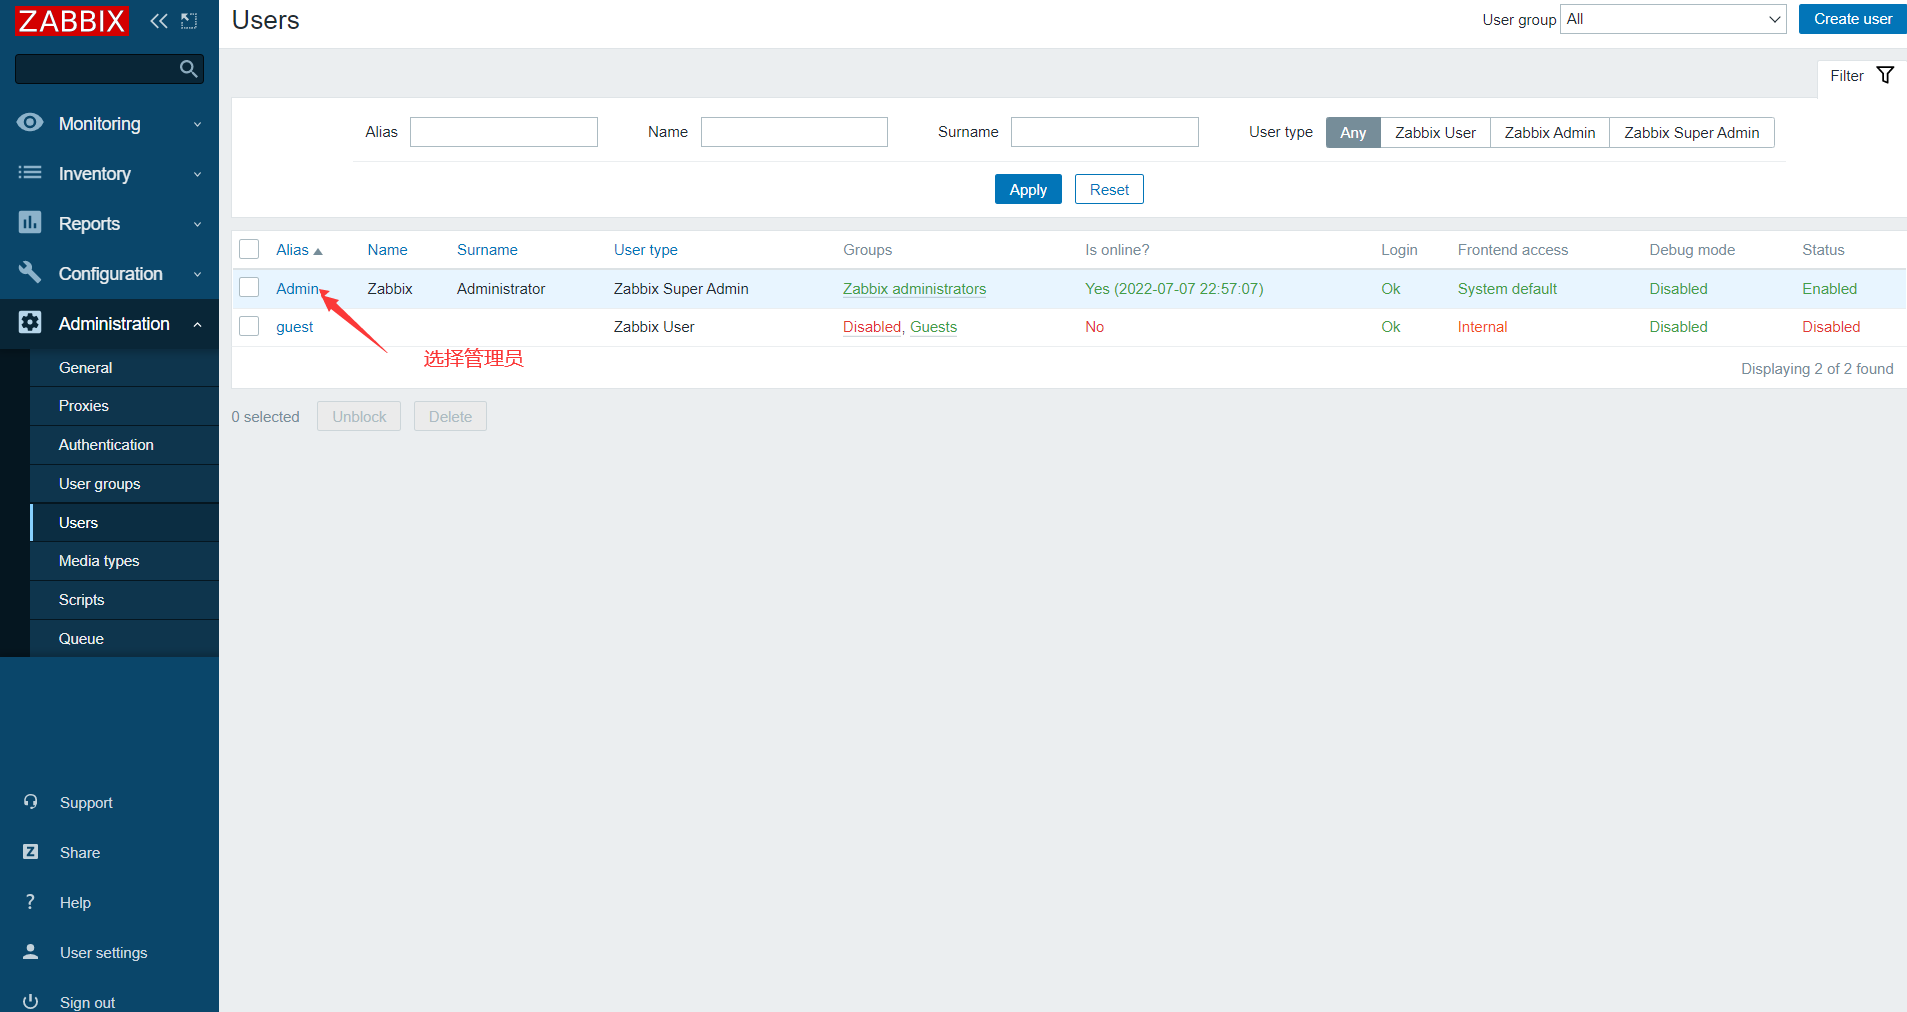Click the Configuration wrench icon
1907x1012 pixels.
[30, 273]
